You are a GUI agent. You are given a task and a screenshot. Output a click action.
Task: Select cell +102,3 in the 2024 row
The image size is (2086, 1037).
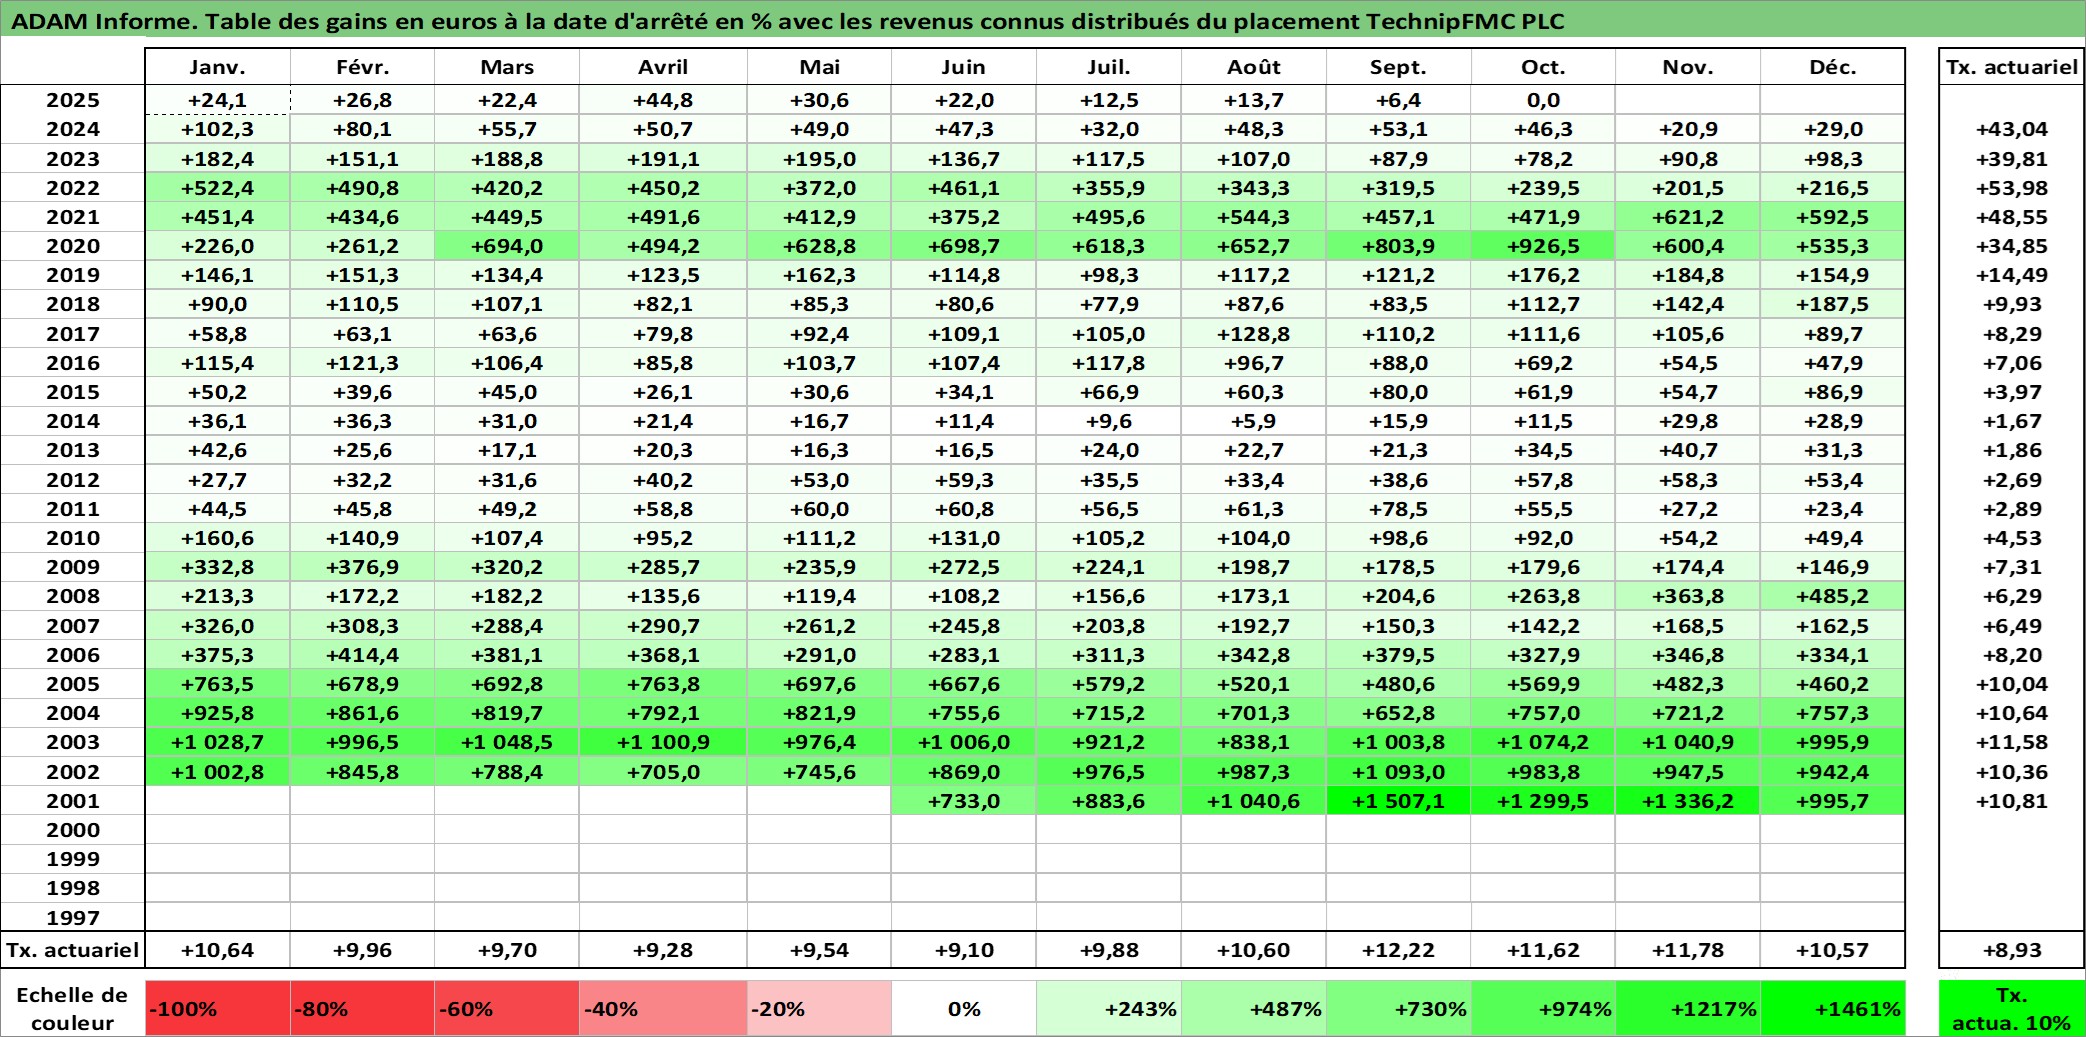pos(217,129)
